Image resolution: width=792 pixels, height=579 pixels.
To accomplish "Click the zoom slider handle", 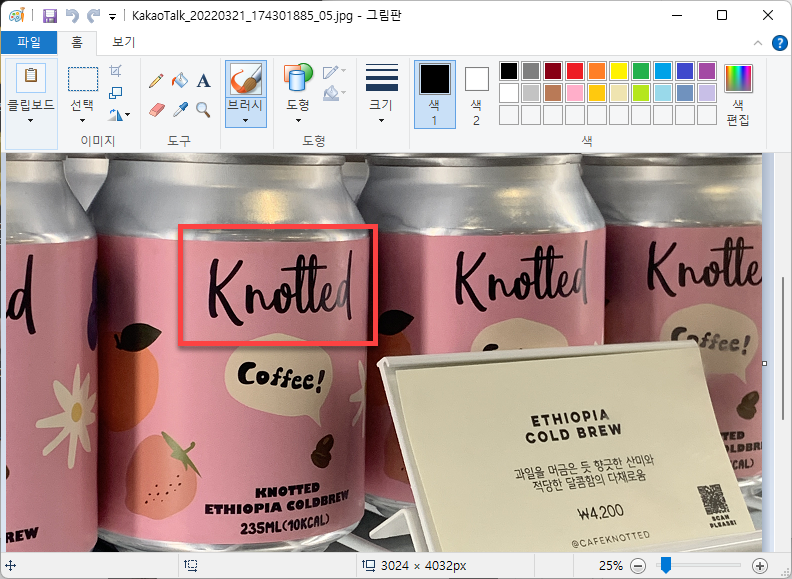I will (666, 565).
